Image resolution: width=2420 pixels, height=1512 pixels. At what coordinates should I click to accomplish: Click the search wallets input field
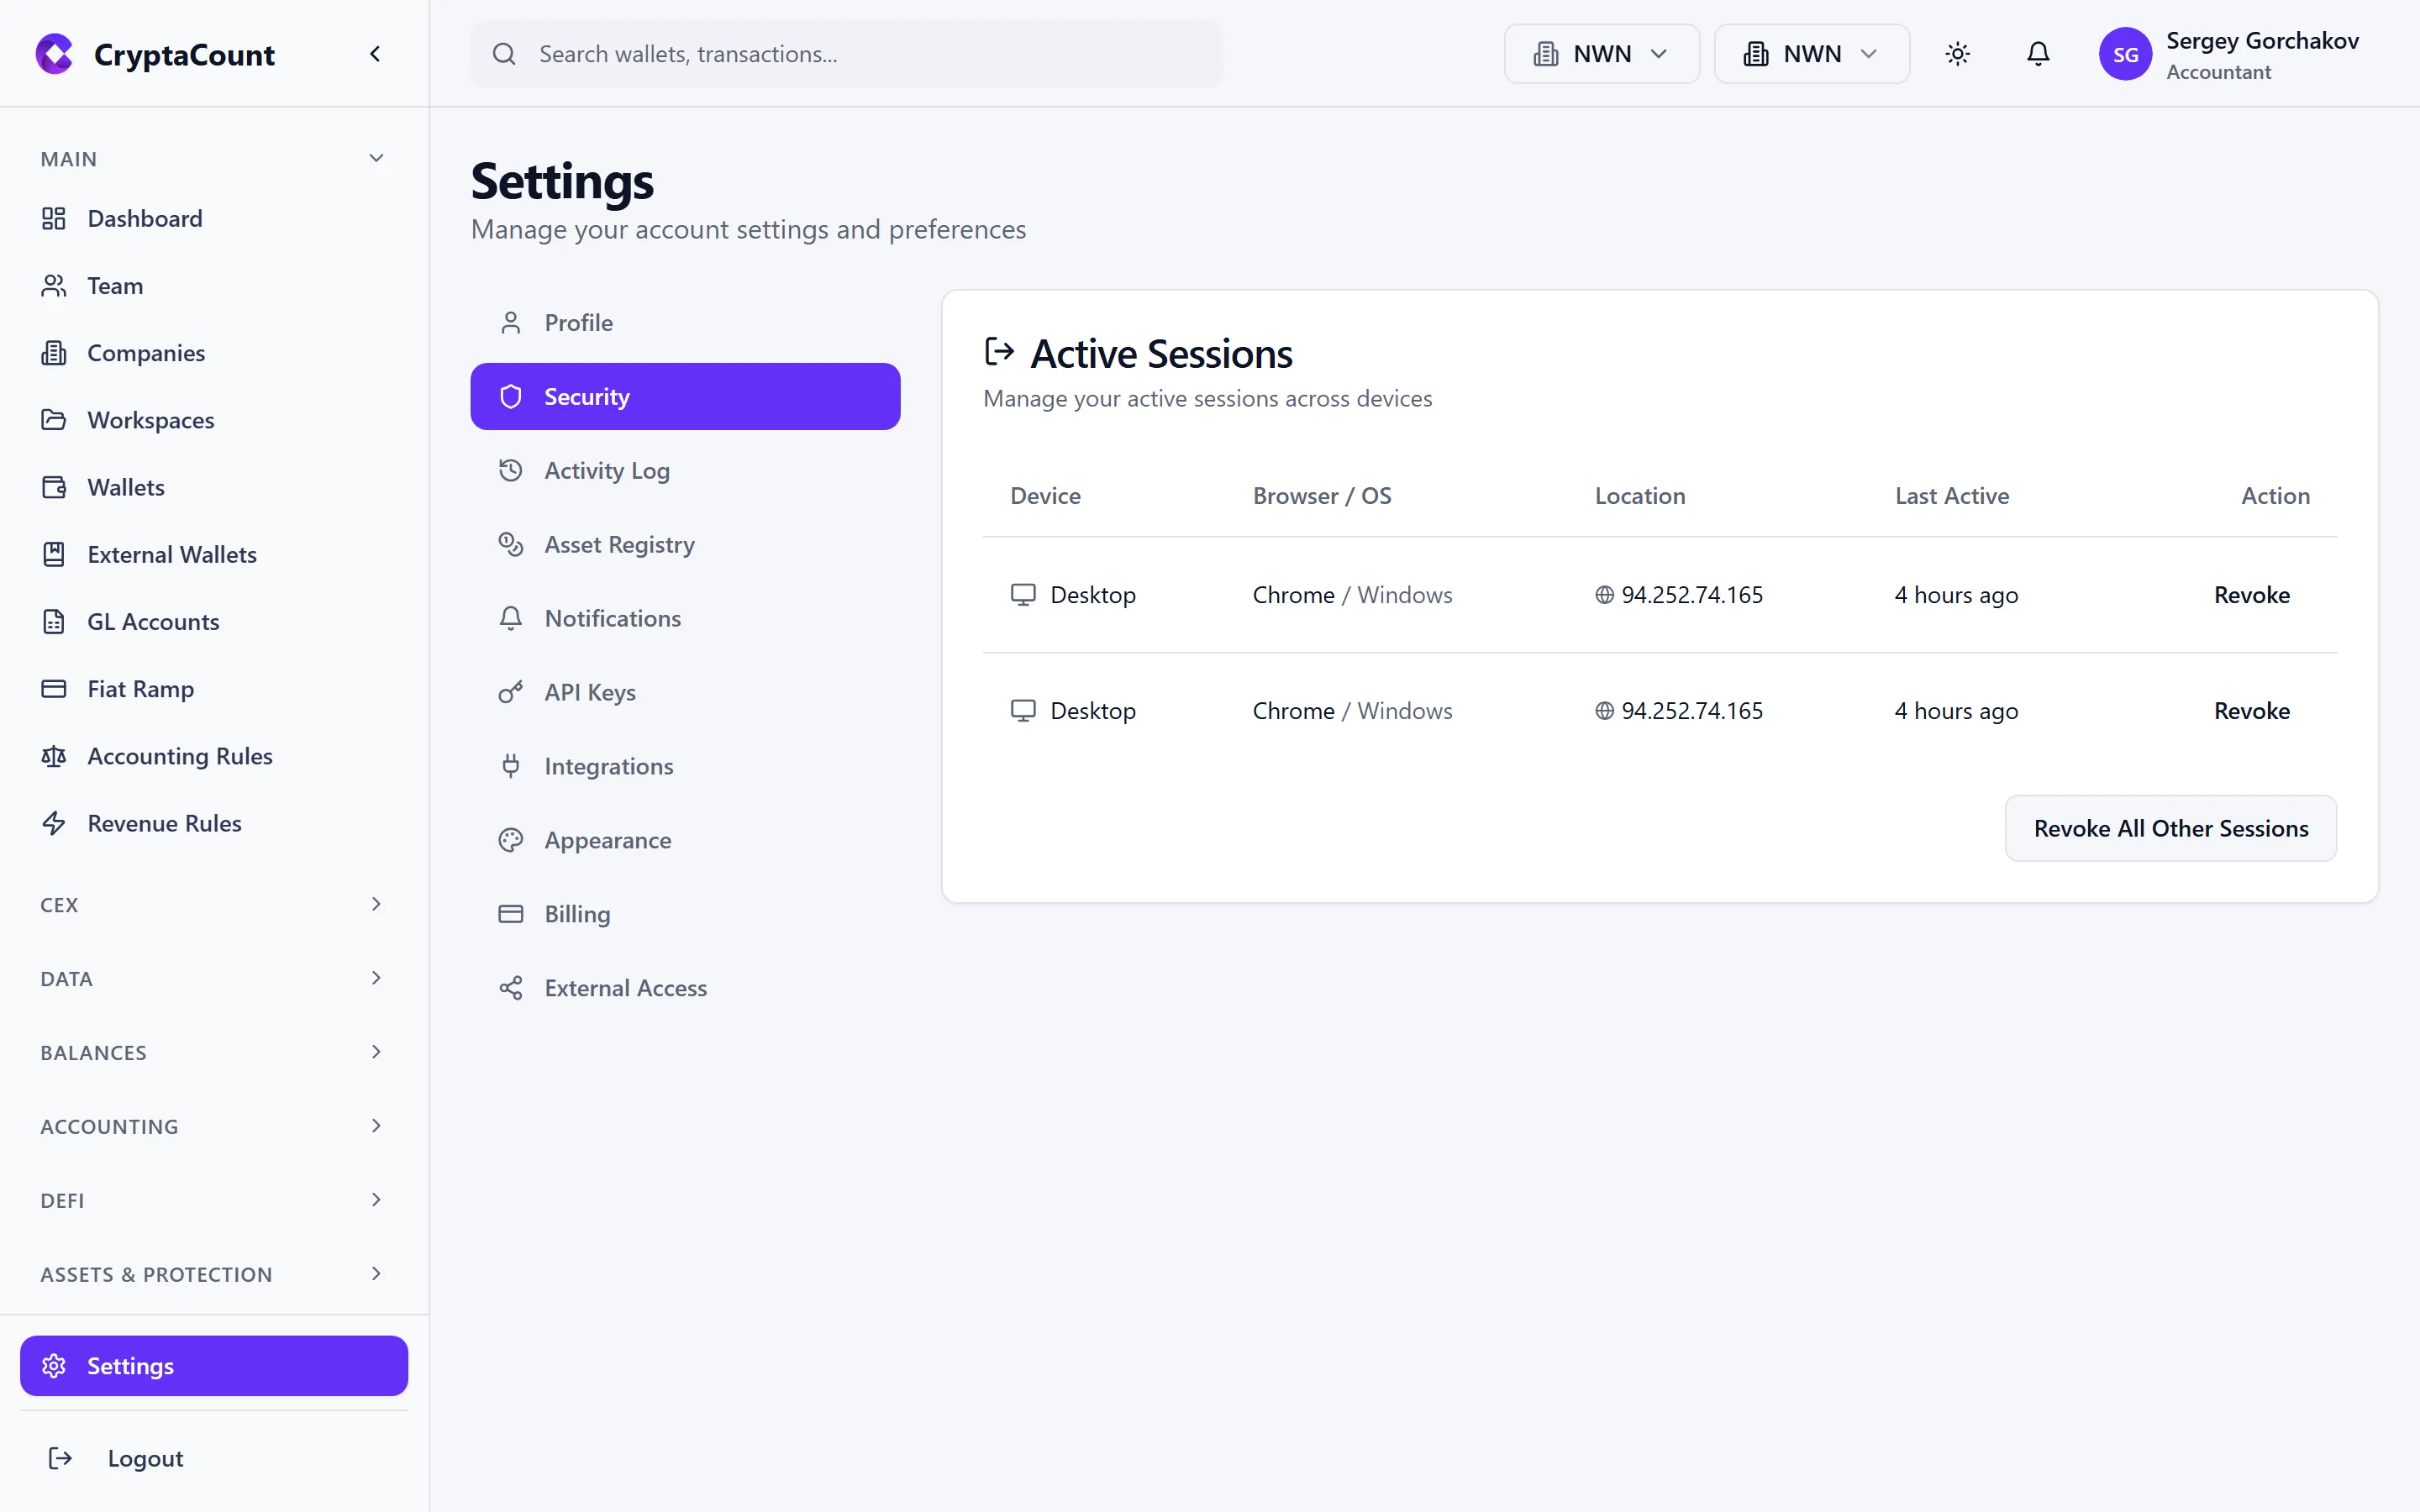point(846,54)
